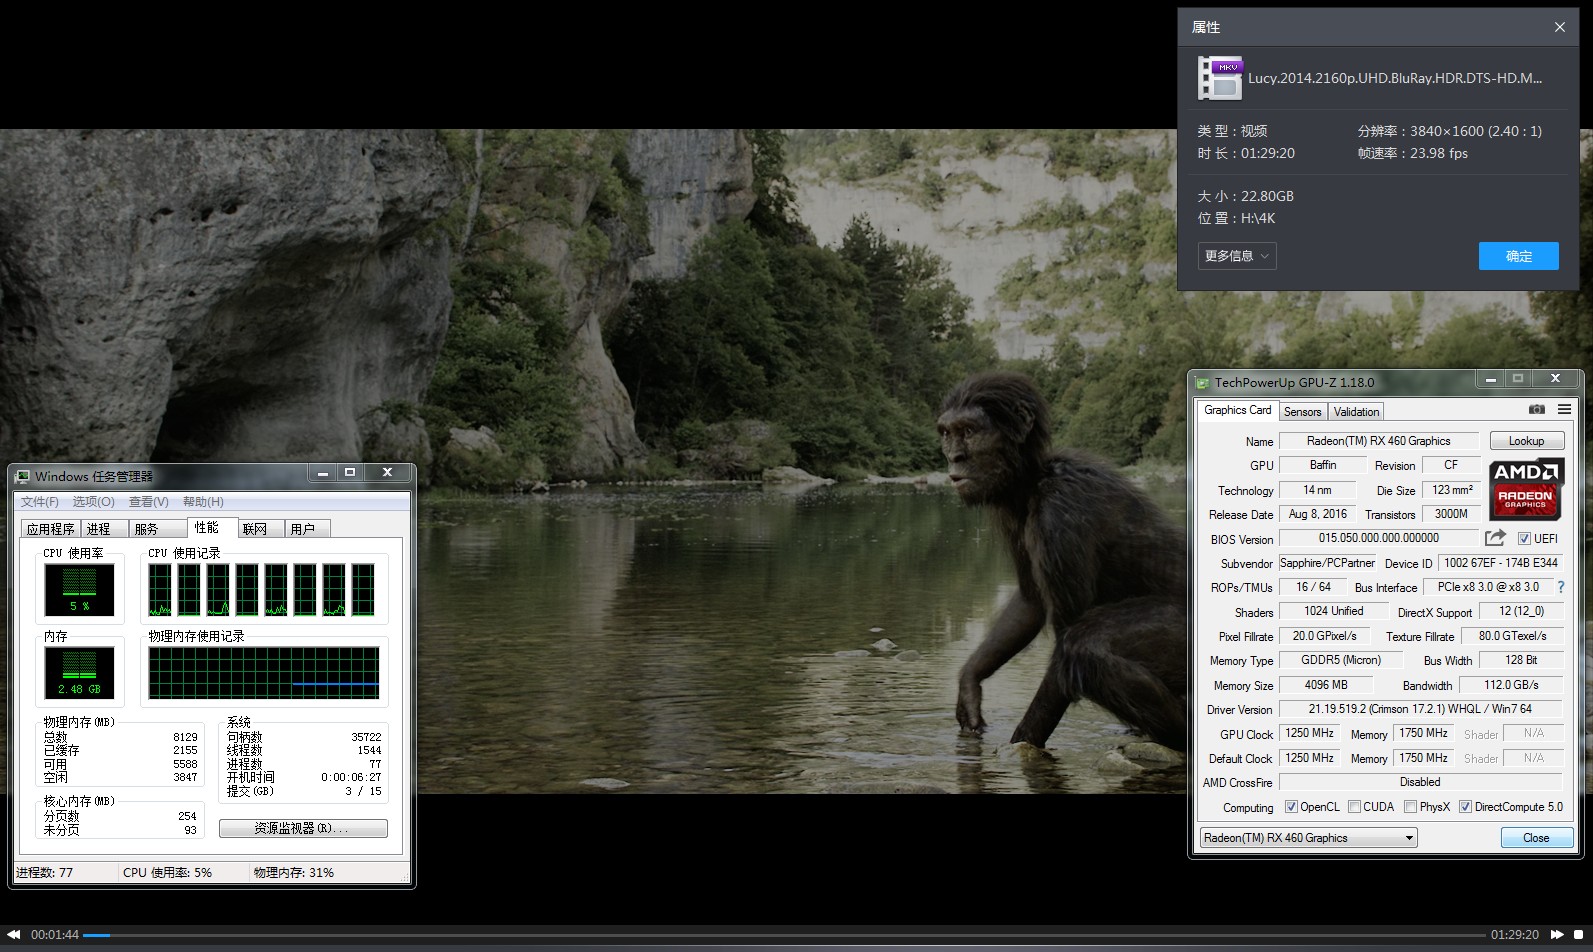This screenshot has width=1593, height=952.
Task: Click the Bus Interface question mark
Action: [1560, 587]
